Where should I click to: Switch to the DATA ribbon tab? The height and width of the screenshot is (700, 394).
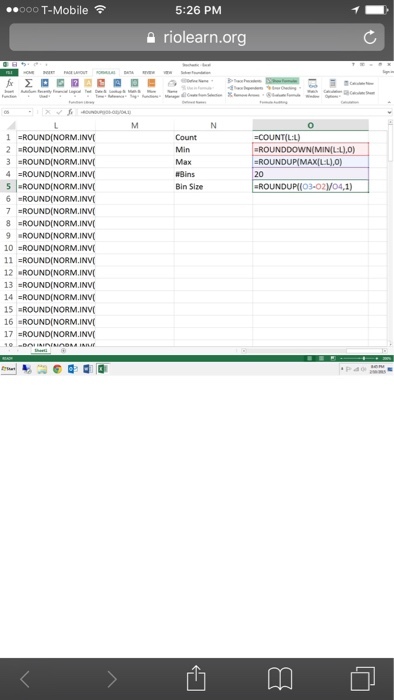coord(129,72)
